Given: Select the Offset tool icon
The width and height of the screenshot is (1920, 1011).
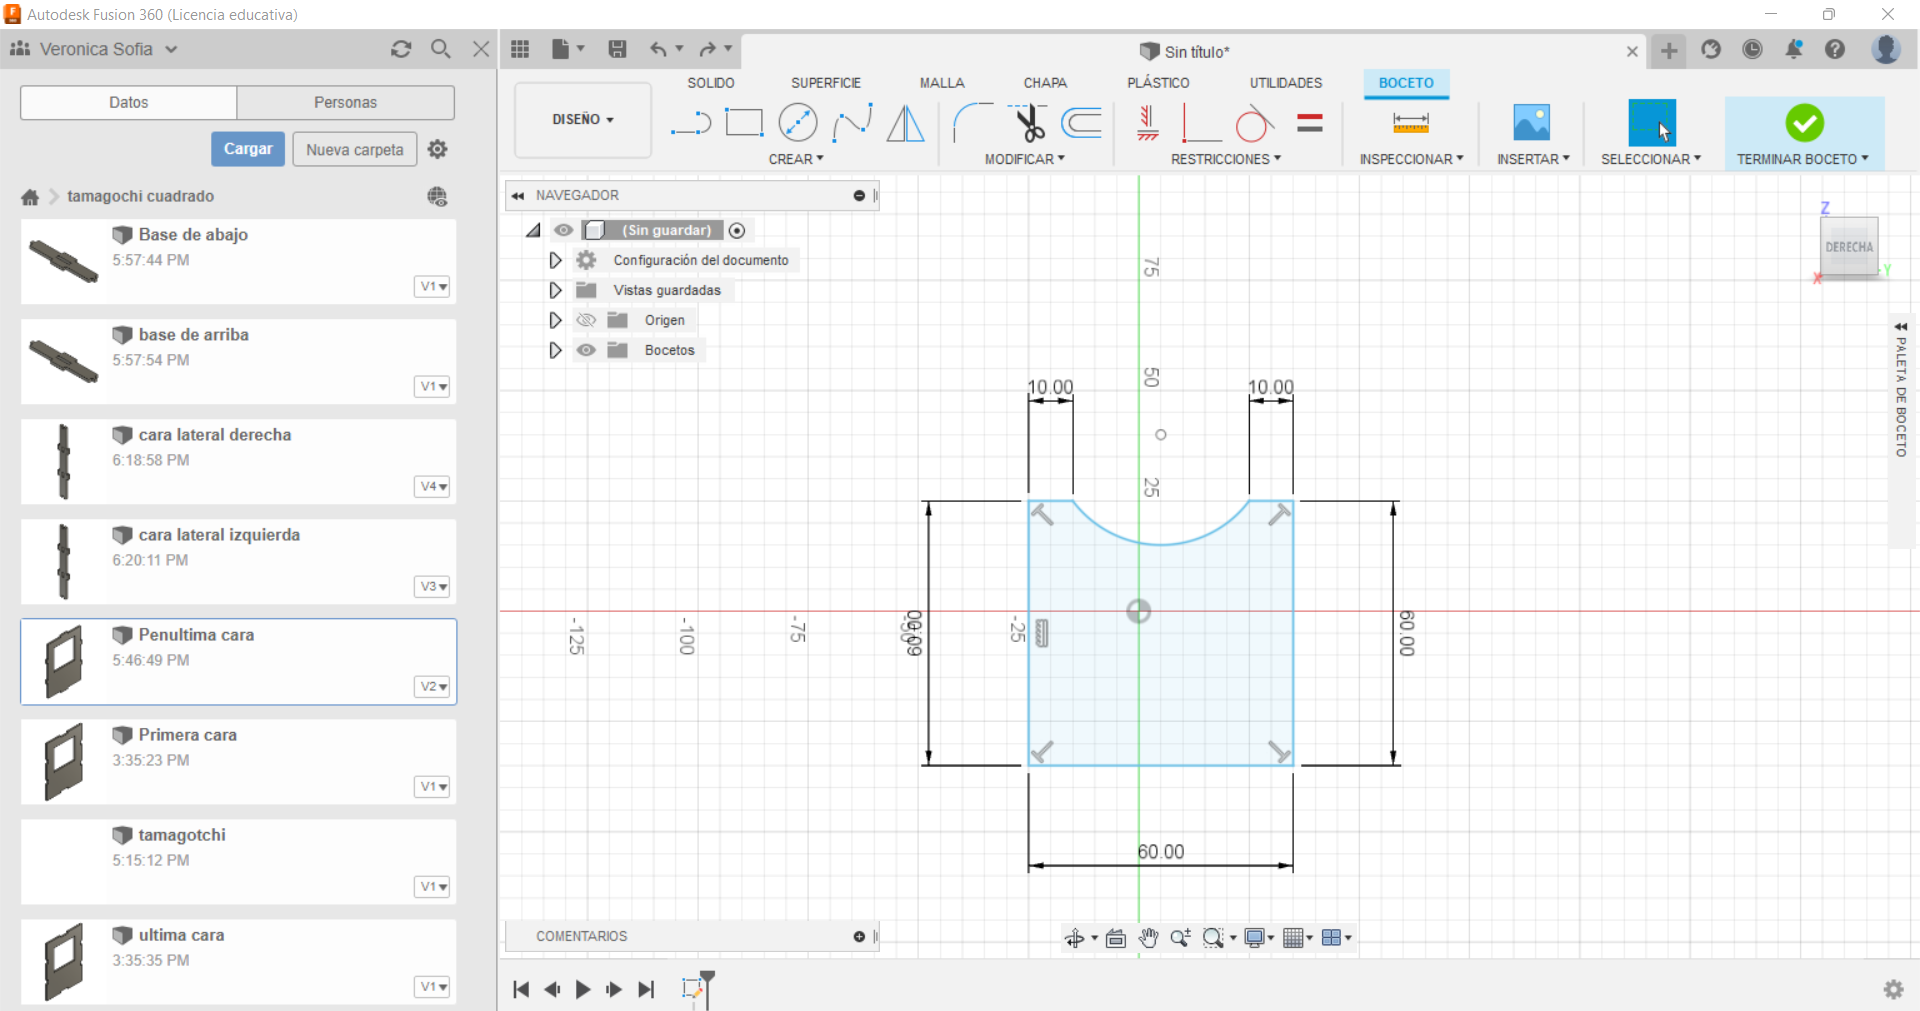Looking at the screenshot, I should pyautogui.click(x=1082, y=123).
